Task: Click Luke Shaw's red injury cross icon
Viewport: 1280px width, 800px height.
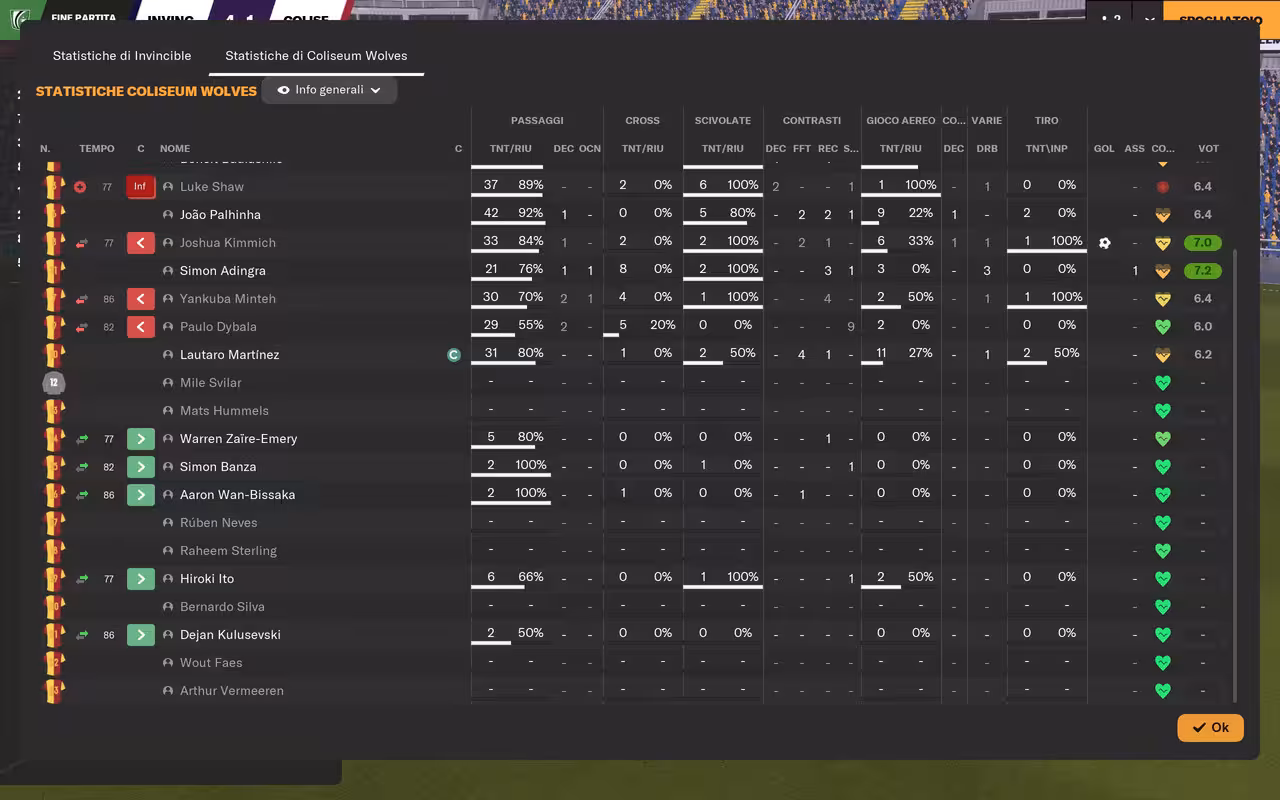Action: (80, 187)
